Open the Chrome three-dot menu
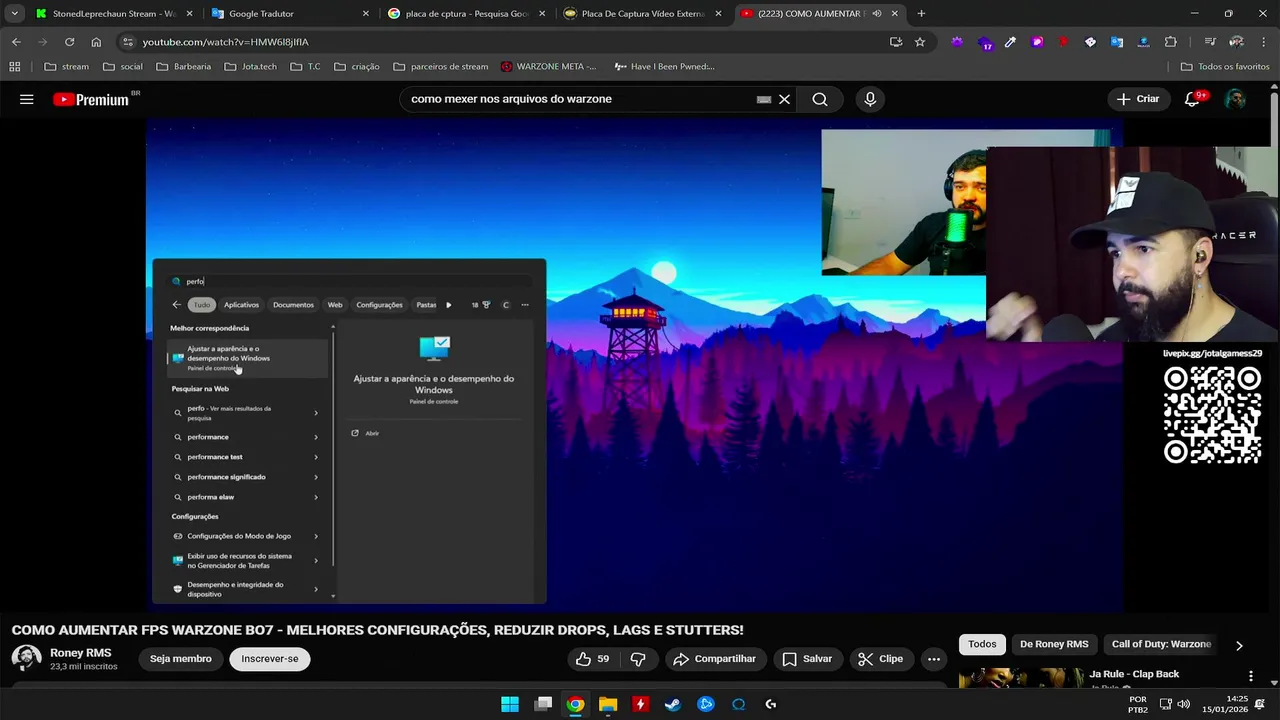Screen dimensions: 1280x720 (x=1264, y=42)
